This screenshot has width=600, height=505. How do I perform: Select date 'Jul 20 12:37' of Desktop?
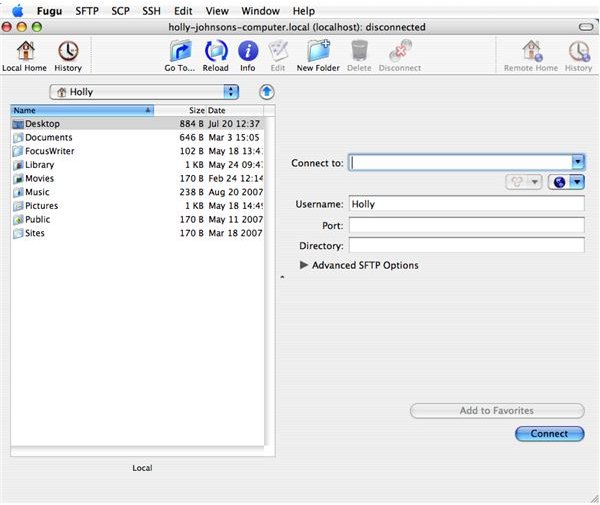(234, 124)
